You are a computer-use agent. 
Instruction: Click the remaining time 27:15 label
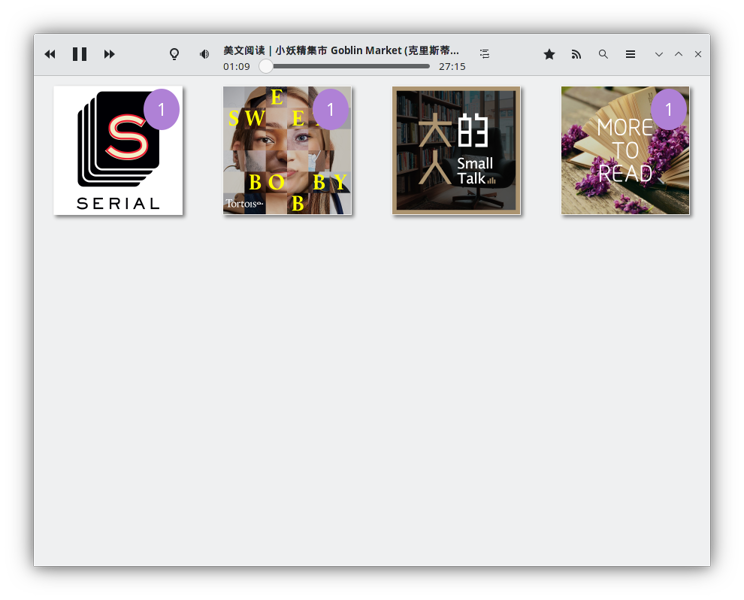click(452, 67)
